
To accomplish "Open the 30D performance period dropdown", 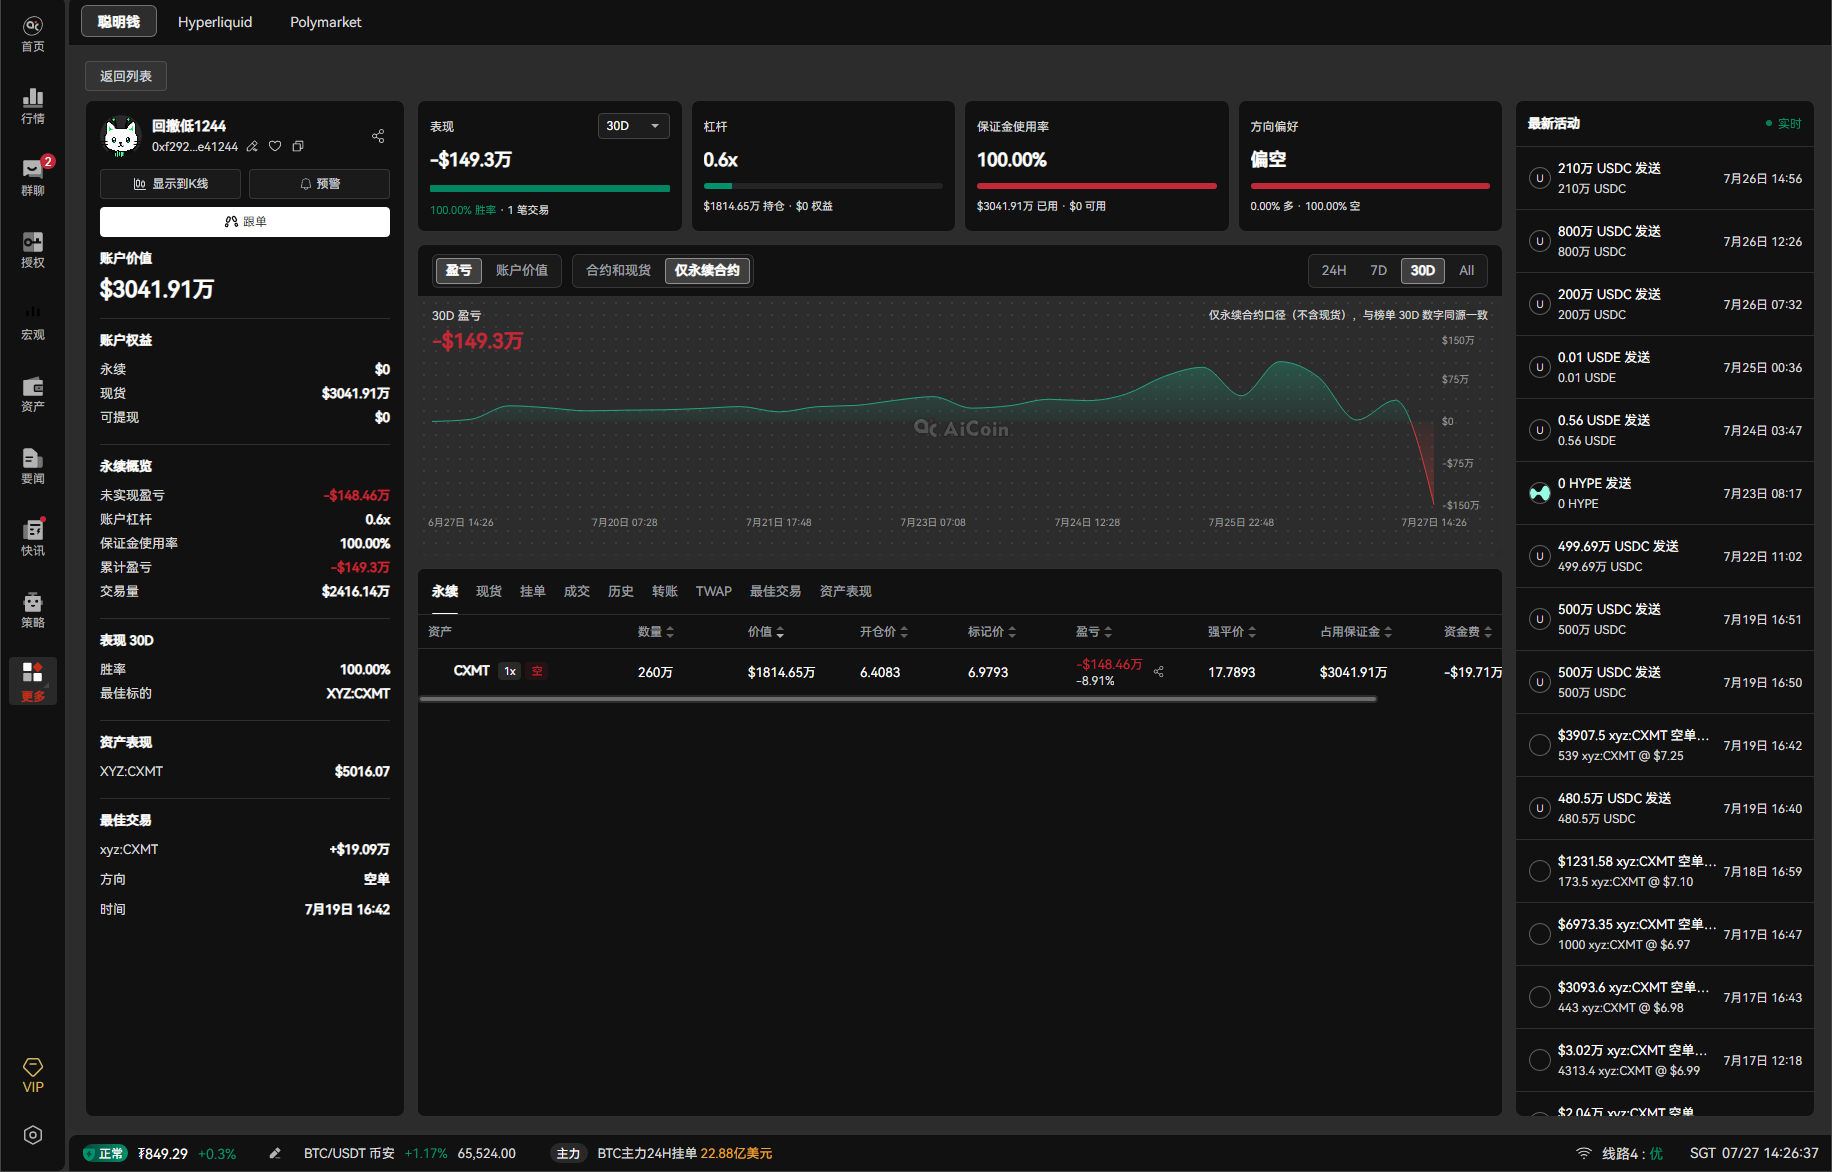I will [x=634, y=126].
